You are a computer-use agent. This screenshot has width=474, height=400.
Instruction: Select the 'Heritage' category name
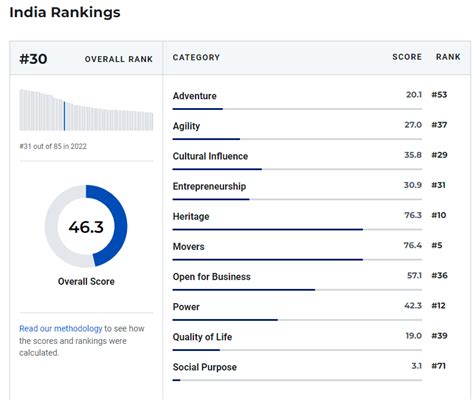tap(191, 216)
